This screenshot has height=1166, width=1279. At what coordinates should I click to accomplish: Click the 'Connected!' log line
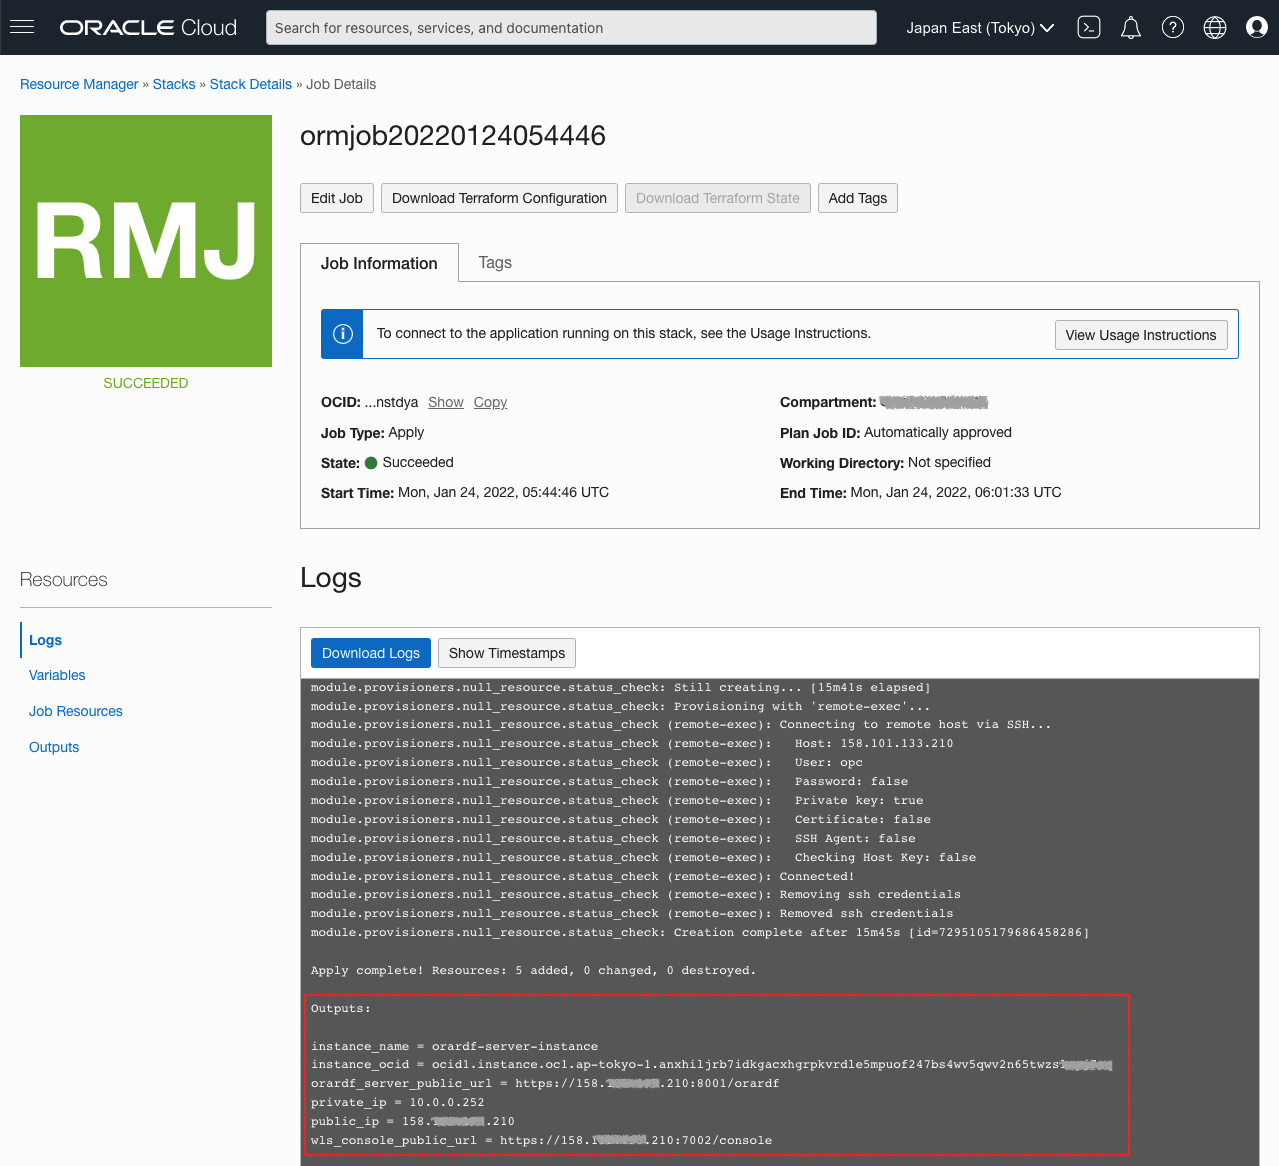pos(582,877)
